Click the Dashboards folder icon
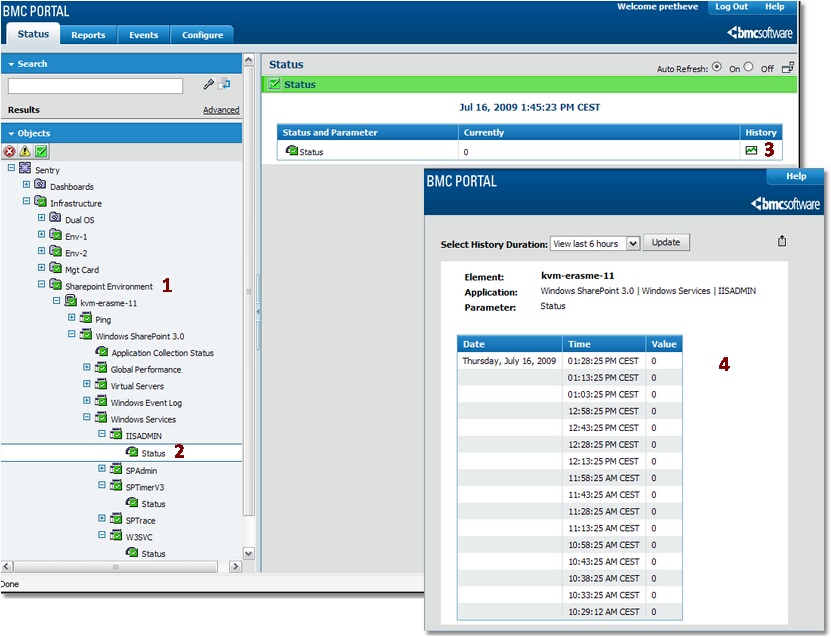This screenshot has width=831, height=638. click(x=40, y=184)
